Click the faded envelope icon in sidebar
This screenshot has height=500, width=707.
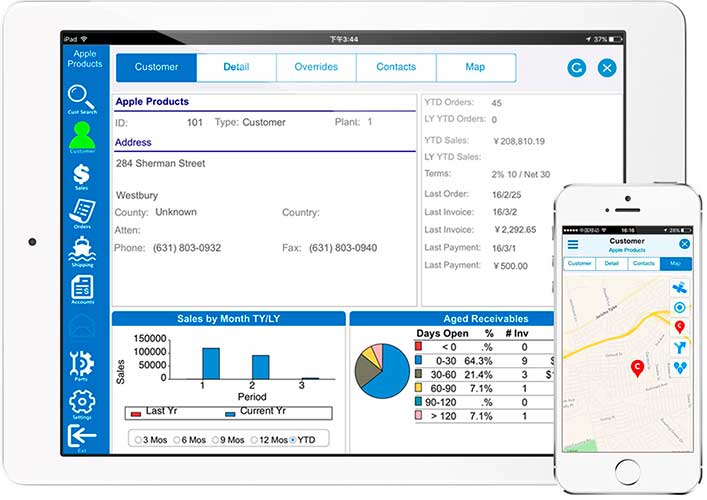point(82,327)
